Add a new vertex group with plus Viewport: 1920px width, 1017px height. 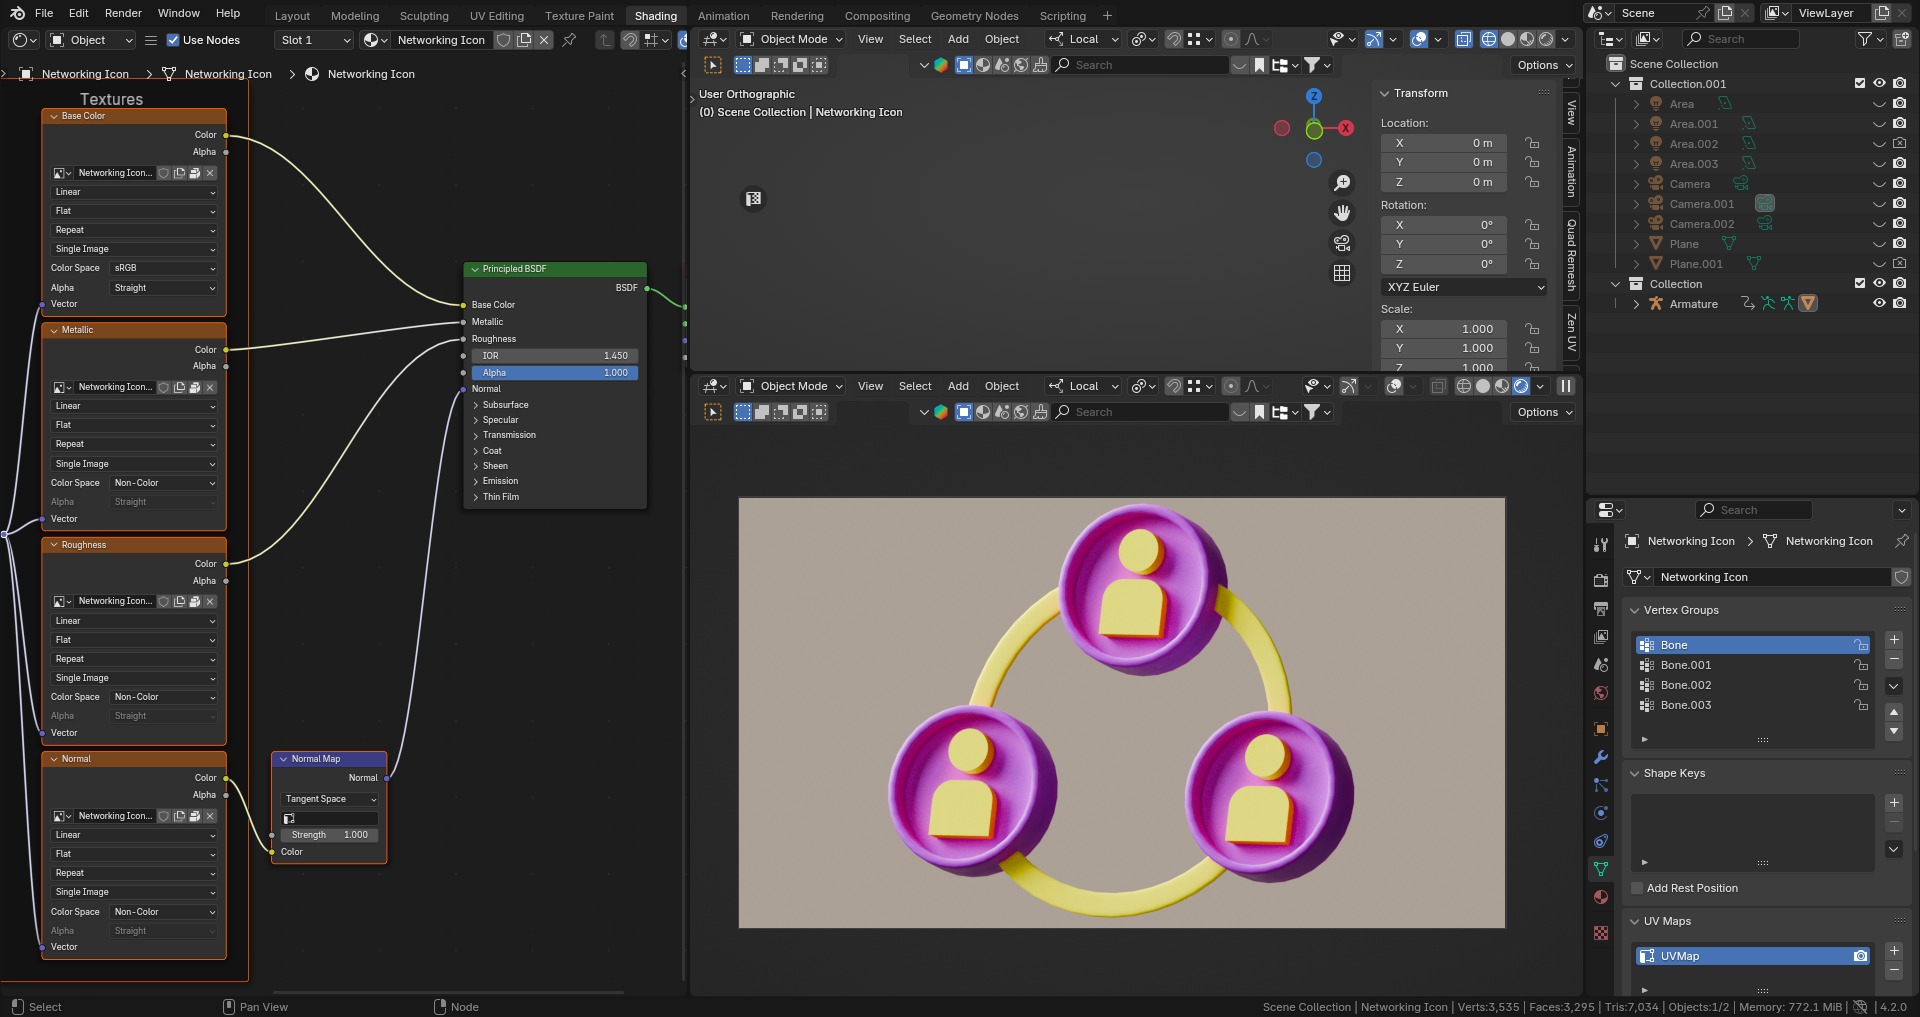coord(1894,640)
